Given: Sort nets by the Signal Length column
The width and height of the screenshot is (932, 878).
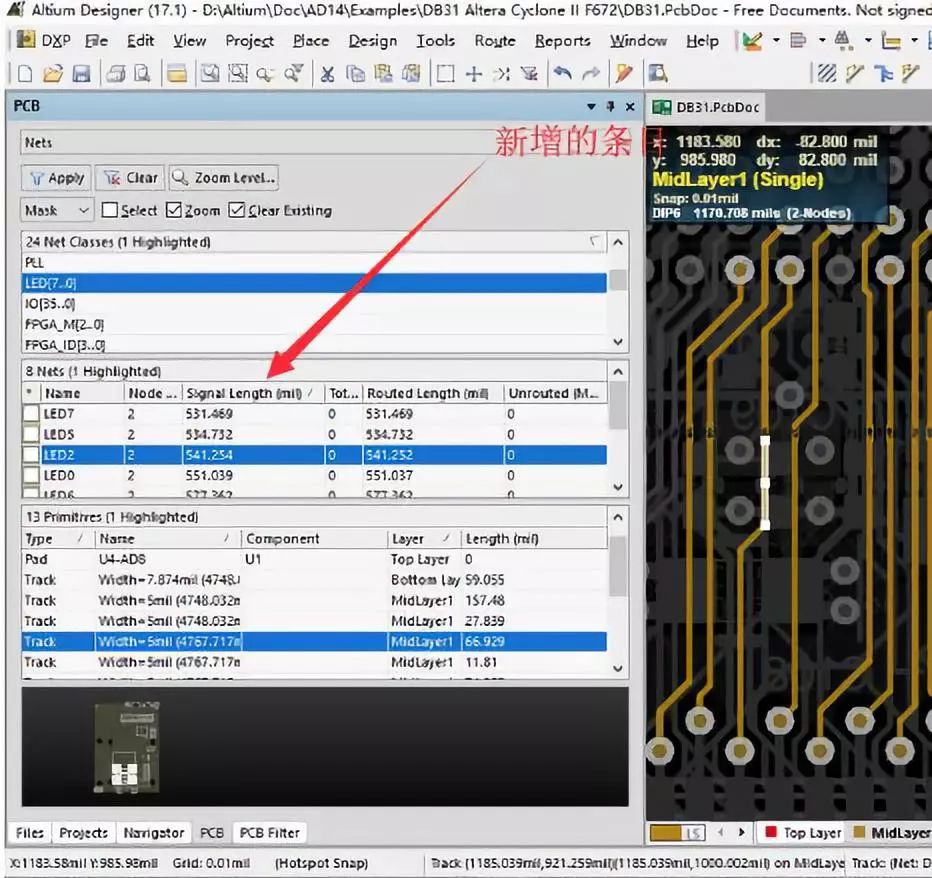Looking at the screenshot, I should click(x=251, y=394).
